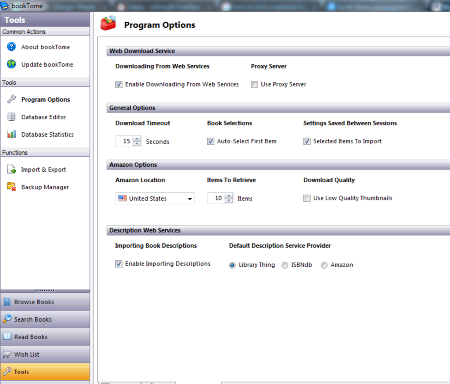This screenshot has width=450, height=384.
Task: Click the Search Books magnifier icon
Action: coord(7,319)
